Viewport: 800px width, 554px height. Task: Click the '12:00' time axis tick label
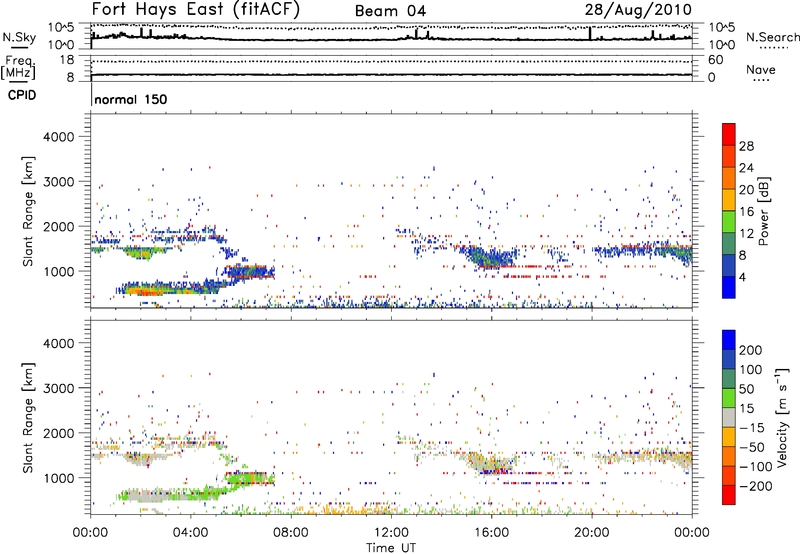point(391,533)
